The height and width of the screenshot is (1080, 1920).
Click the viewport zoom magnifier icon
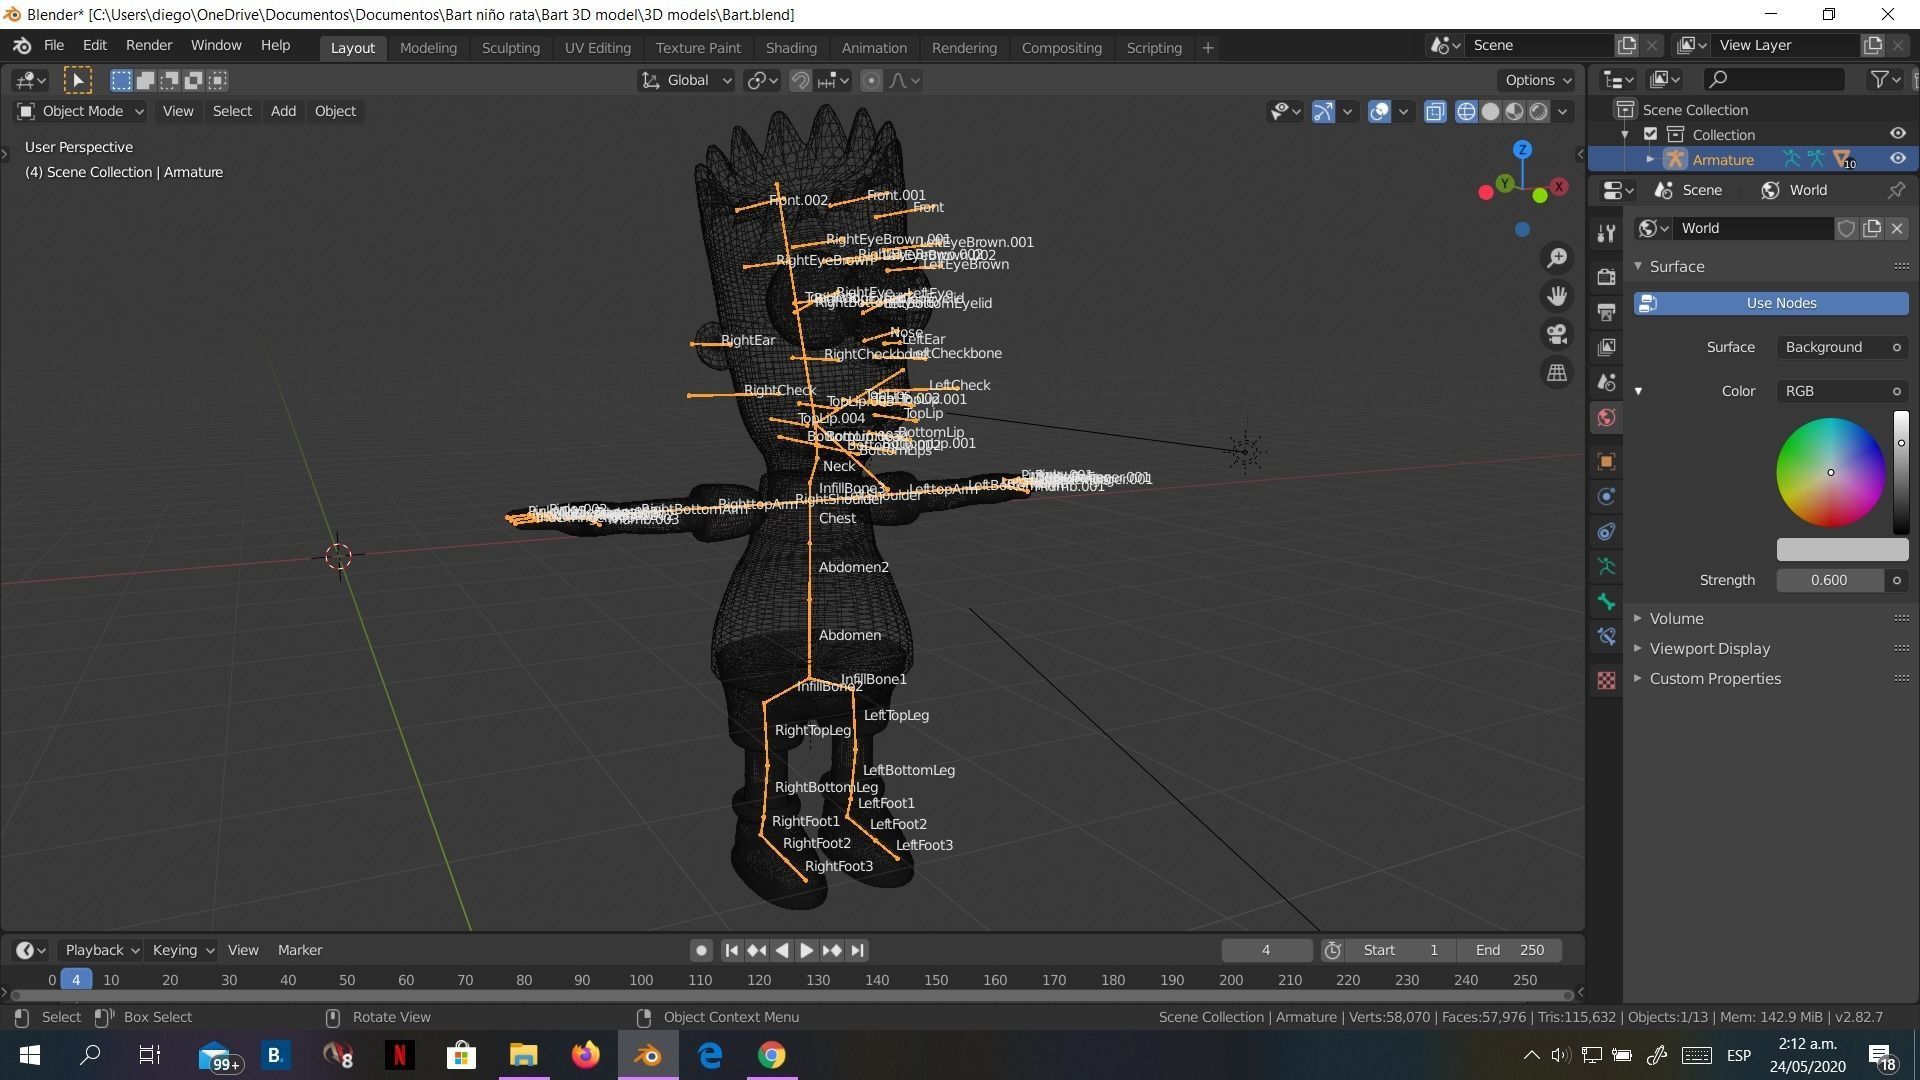pos(1557,258)
